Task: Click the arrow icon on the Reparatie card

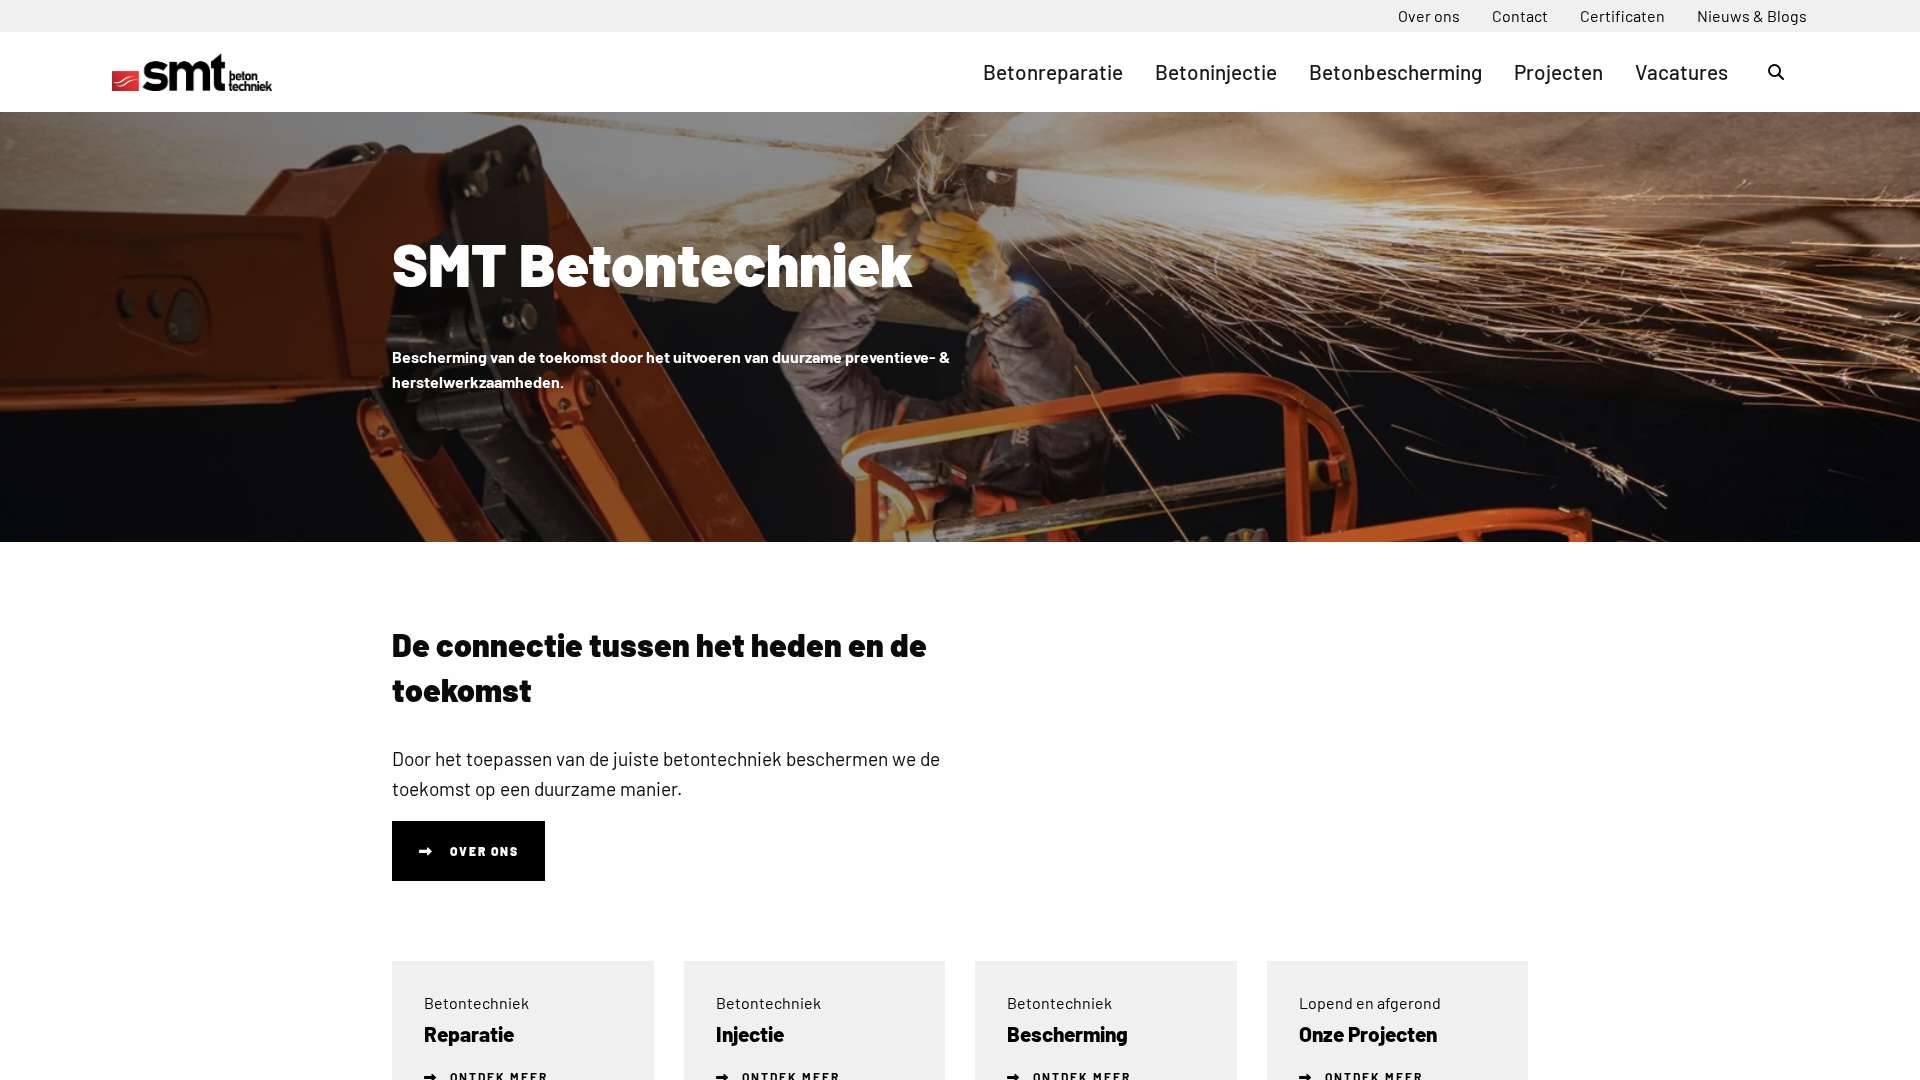Action: (x=431, y=1076)
